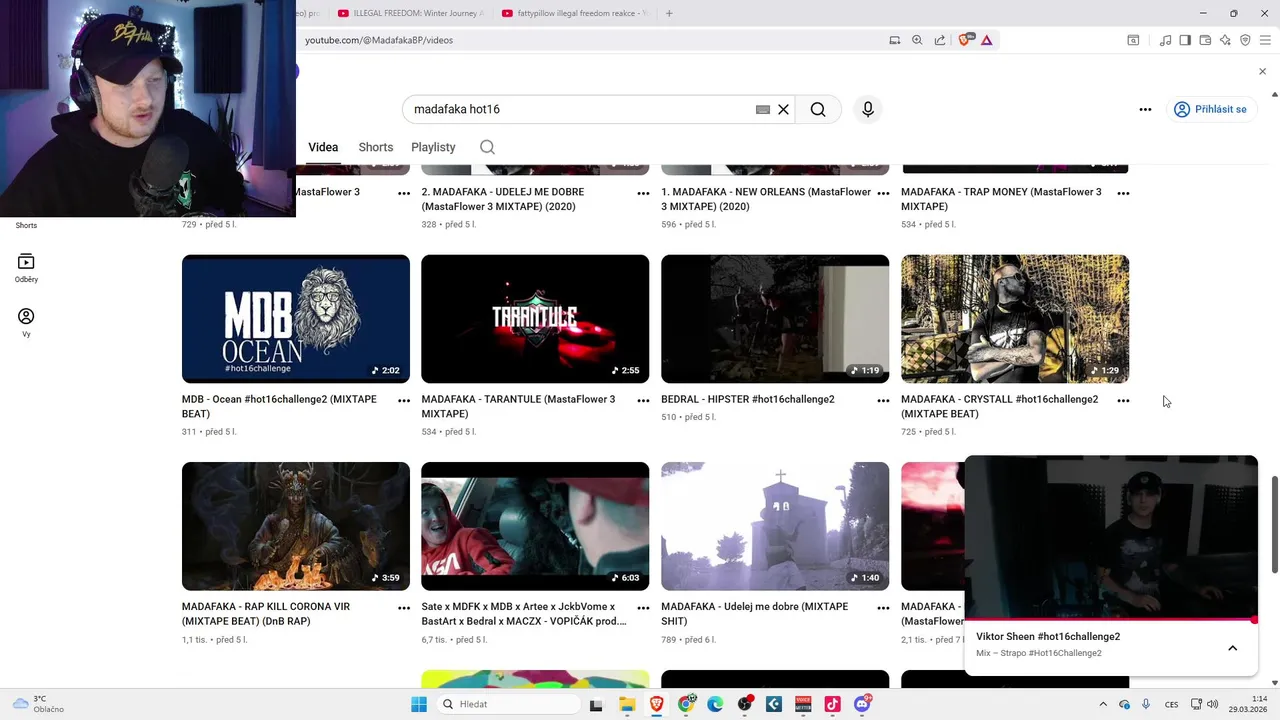
Task: Click the share page icon in address bar
Action: tap(940, 40)
